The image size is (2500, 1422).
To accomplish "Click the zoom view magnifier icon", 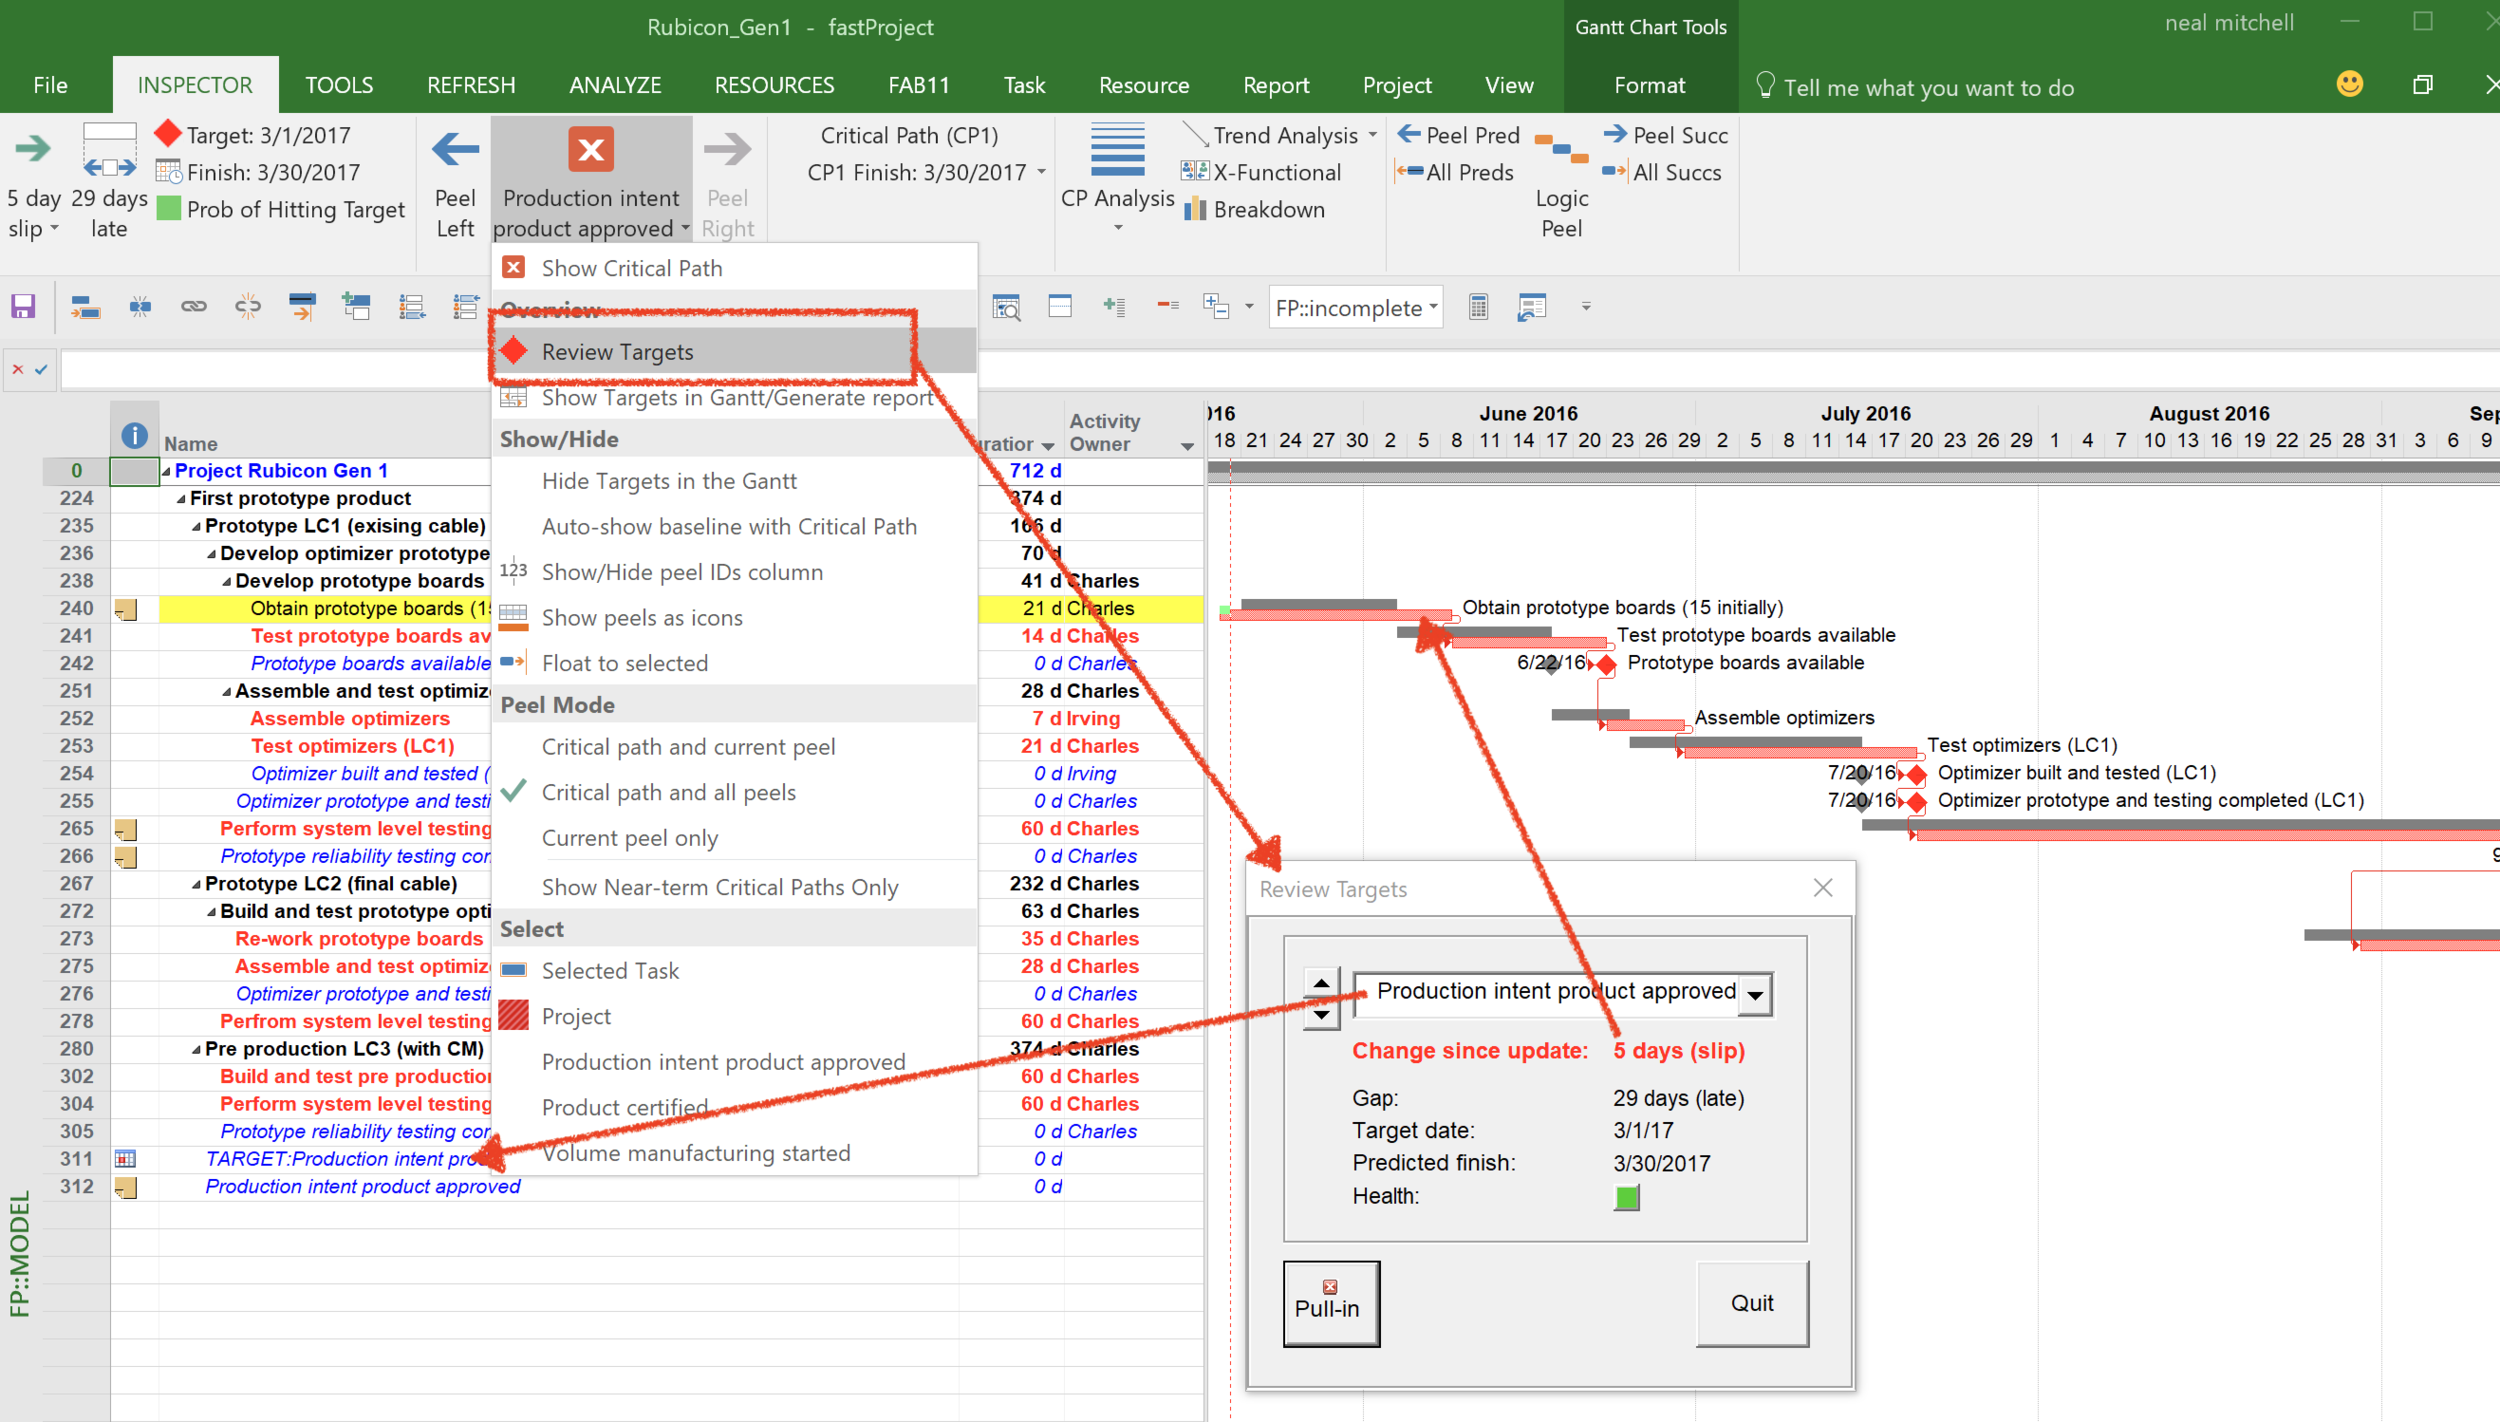I will [x=1006, y=307].
